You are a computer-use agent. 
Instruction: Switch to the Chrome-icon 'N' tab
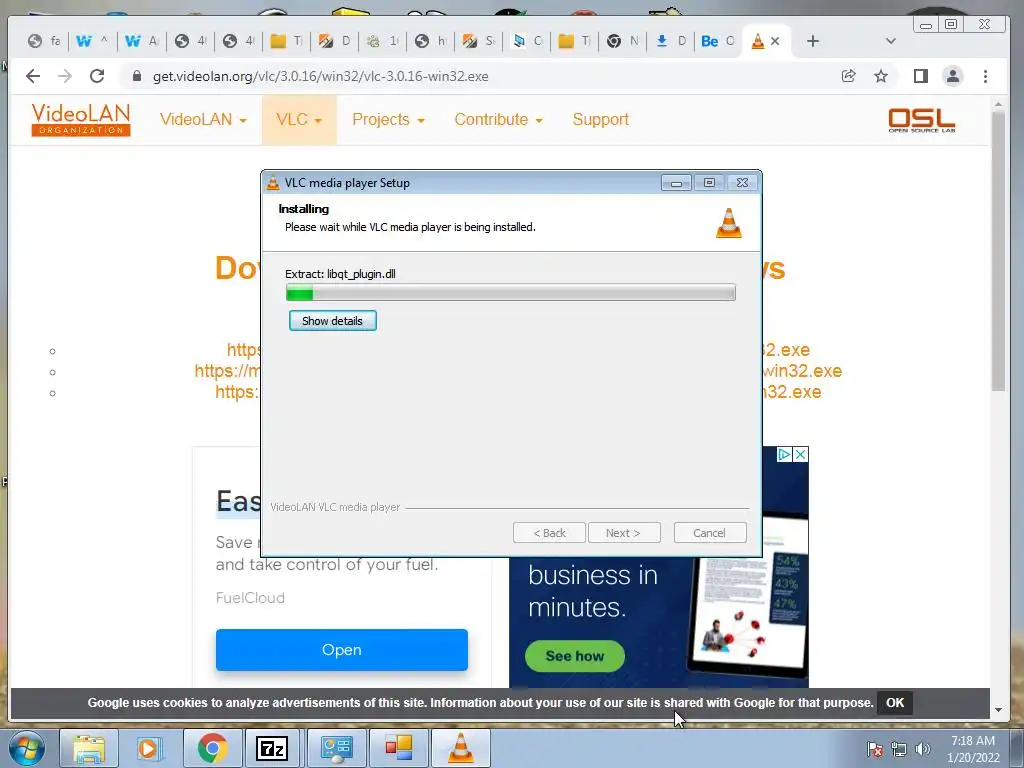pos(622,41)
